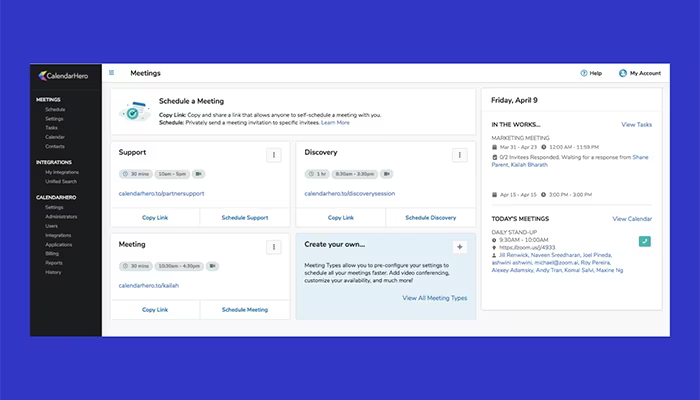Open Tasks in the sidebar
Screen dimensions: 700x400
[x=51, y=128]
